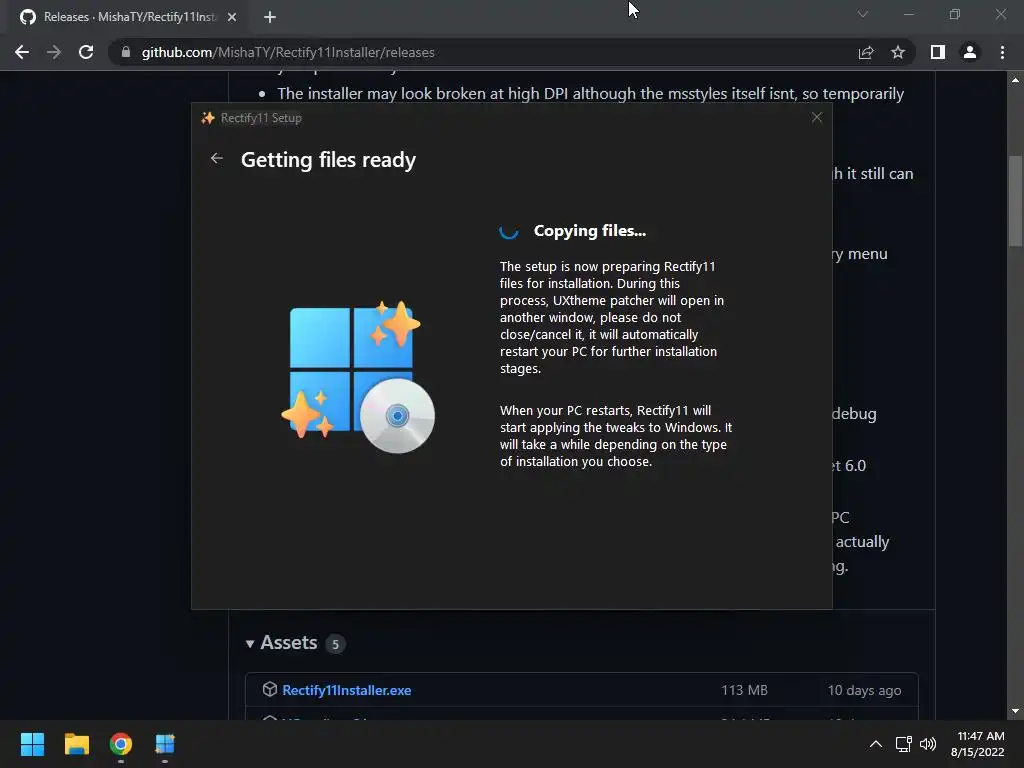Minimize the Chrome window
Screen dimensions: 1024x768
pyautogui.click(x=909, y=14)
